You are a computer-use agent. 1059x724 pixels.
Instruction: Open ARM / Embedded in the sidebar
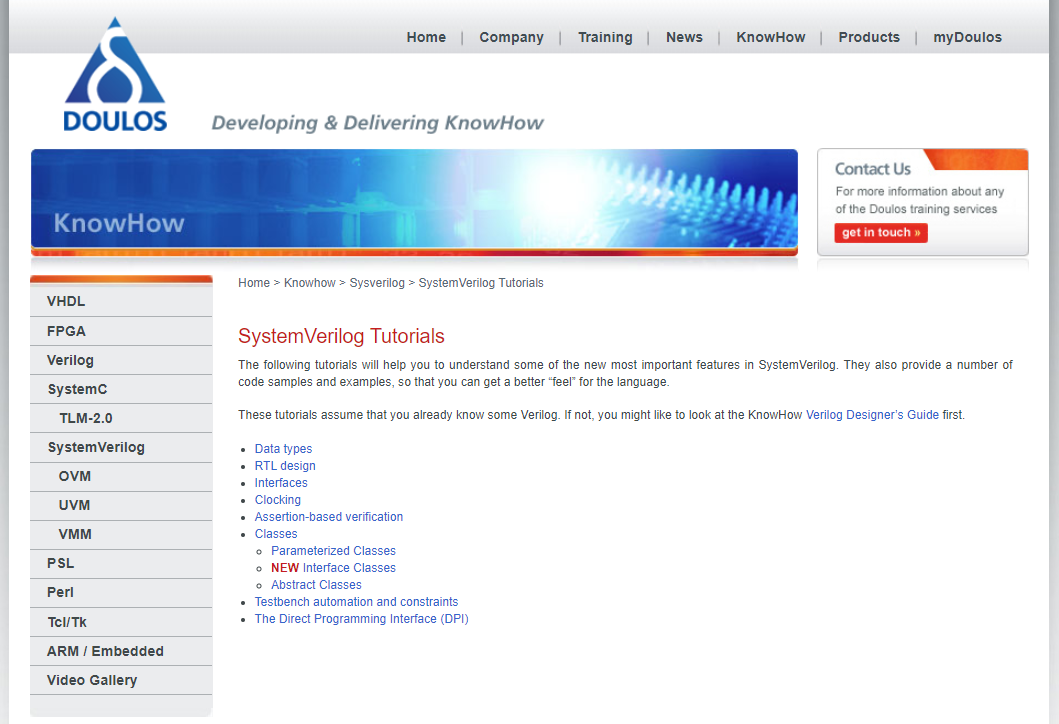(x=121, y=651)
